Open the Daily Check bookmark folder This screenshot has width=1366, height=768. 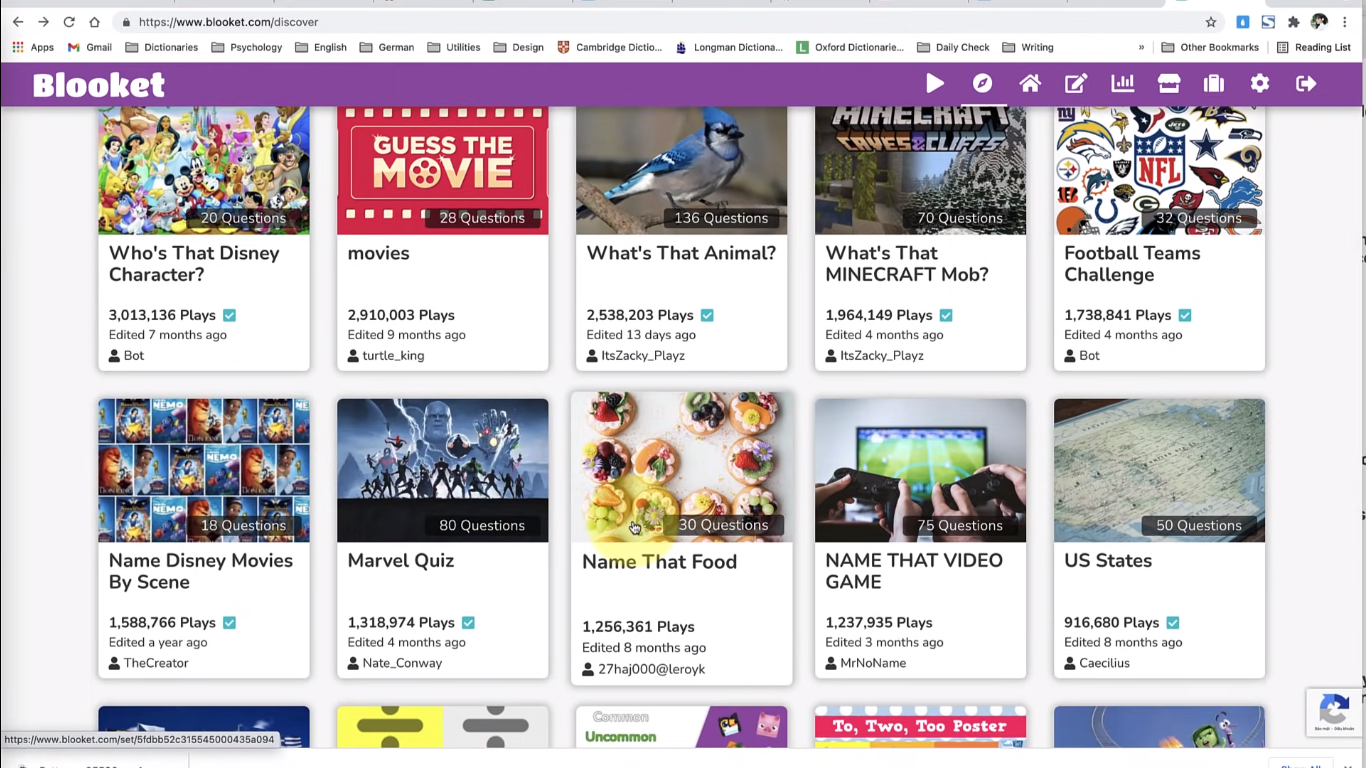tap(953, 47)
